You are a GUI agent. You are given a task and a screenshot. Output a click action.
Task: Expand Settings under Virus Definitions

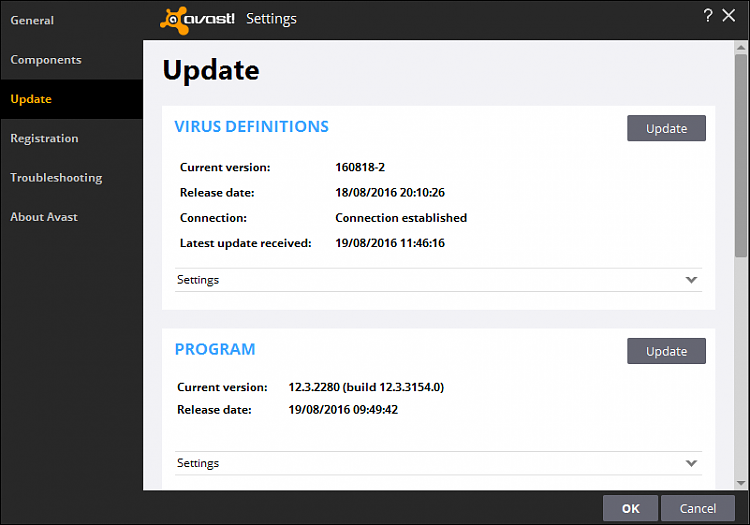pos(438,280)
